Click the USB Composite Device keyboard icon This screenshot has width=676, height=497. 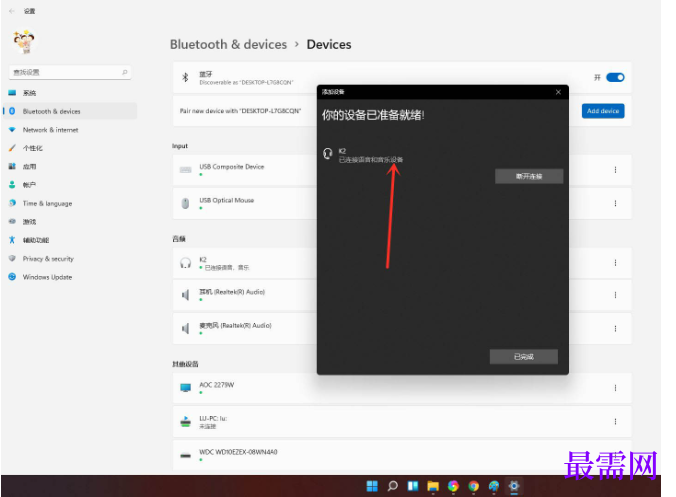[x=185, y=170]
